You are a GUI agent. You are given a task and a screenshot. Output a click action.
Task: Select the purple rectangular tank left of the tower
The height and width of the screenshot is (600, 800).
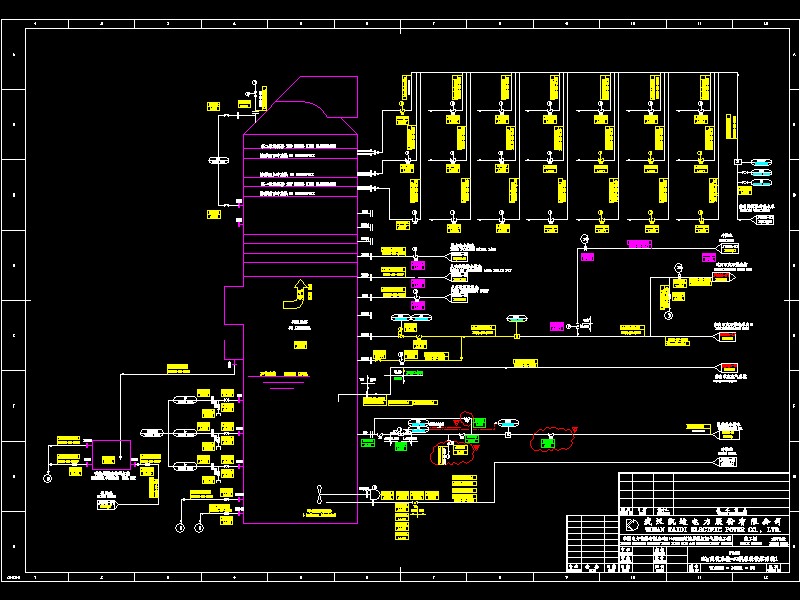pyautogui.click(x=111, y=455)
